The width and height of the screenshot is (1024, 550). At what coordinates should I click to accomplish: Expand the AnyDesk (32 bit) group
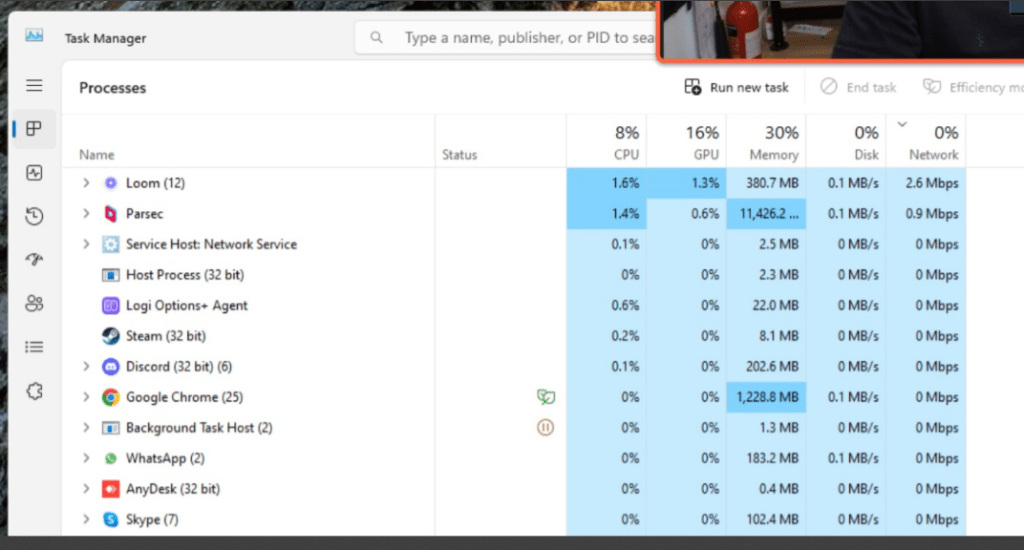pyautogui.click(x=86, y=489)
